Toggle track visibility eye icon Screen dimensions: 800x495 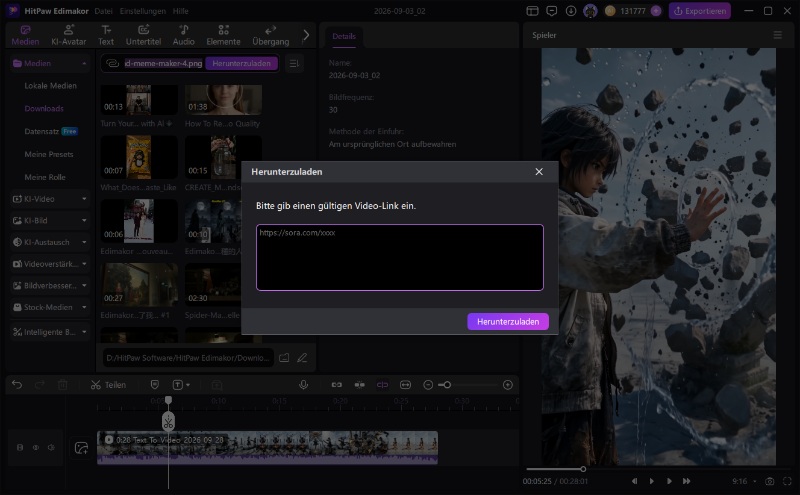pos(36,448)
